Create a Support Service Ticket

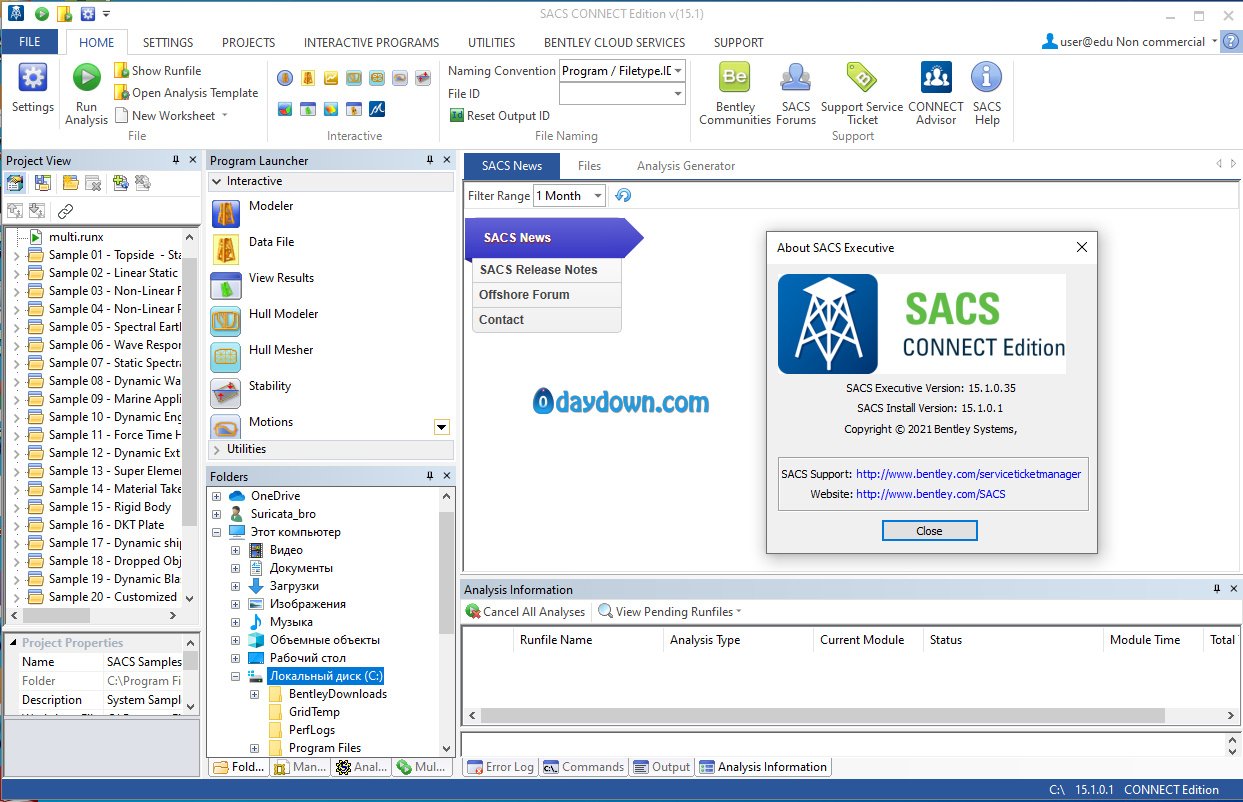(862, 93)
